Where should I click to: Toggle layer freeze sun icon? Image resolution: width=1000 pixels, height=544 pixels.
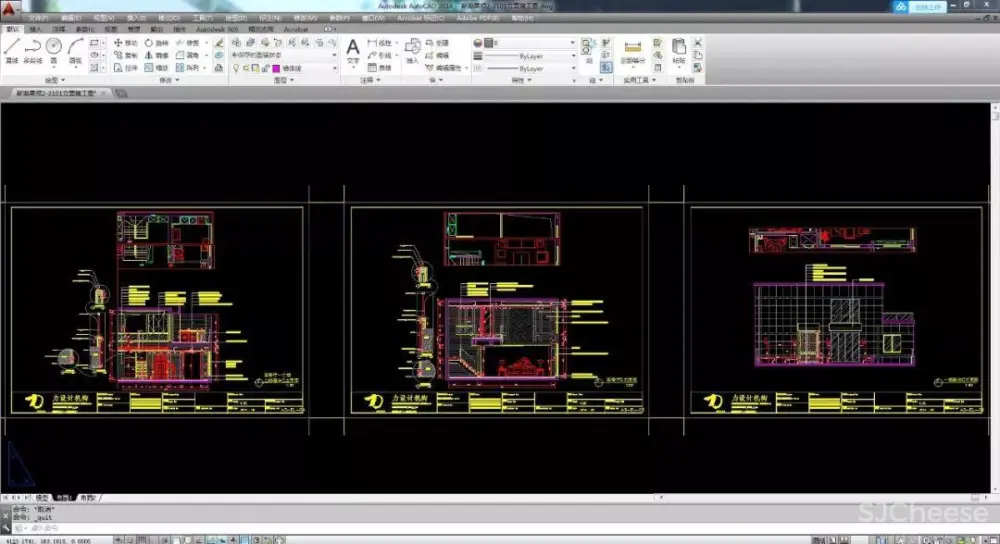click(x=245, y=68)
